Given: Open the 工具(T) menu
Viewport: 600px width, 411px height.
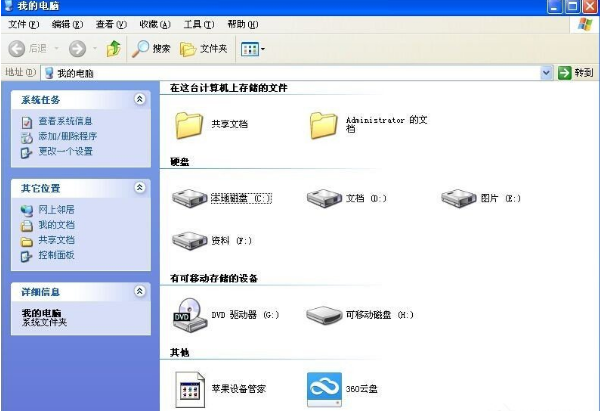Looking at the screenshot, I should [199, 24].
